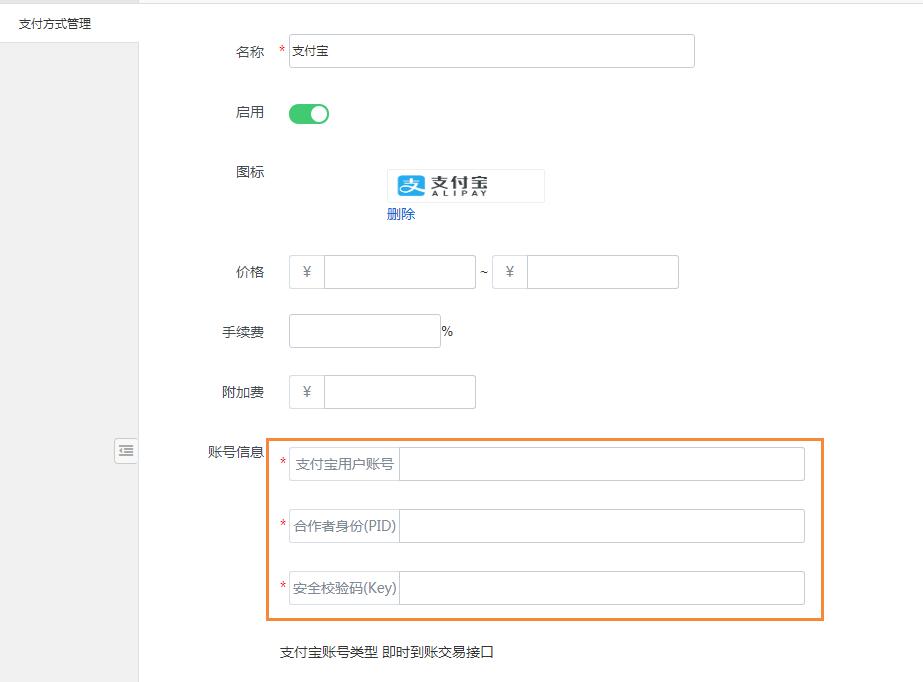Click the ¥ symbol before minimum price
The image size is (923, 682).
coord(307,272)
